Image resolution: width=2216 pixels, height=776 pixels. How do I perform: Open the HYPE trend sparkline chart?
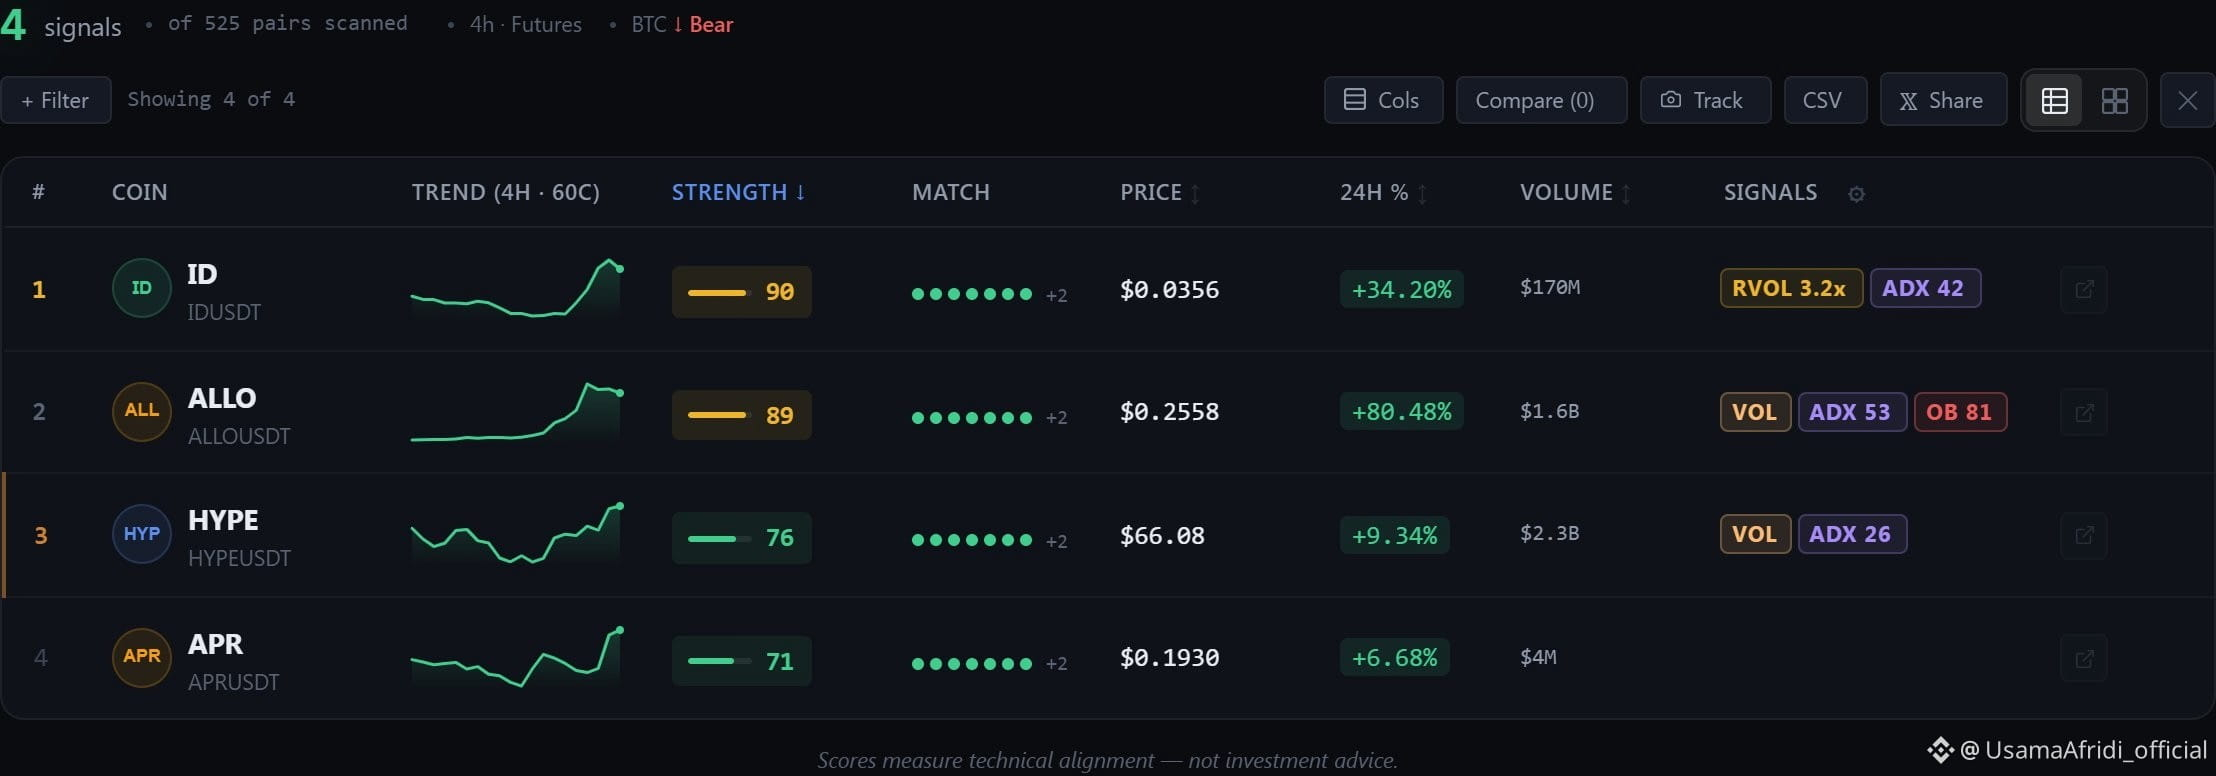click(517, 534)
